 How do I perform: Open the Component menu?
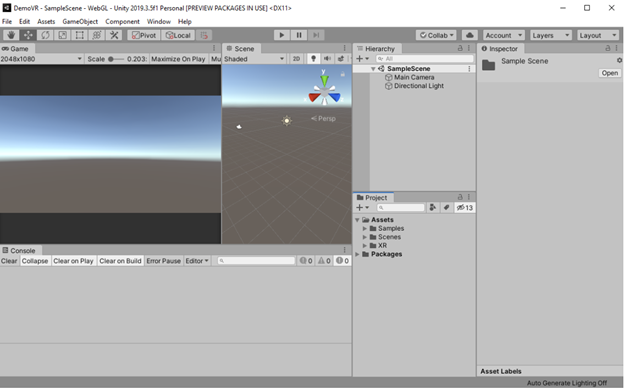(122, 22)
